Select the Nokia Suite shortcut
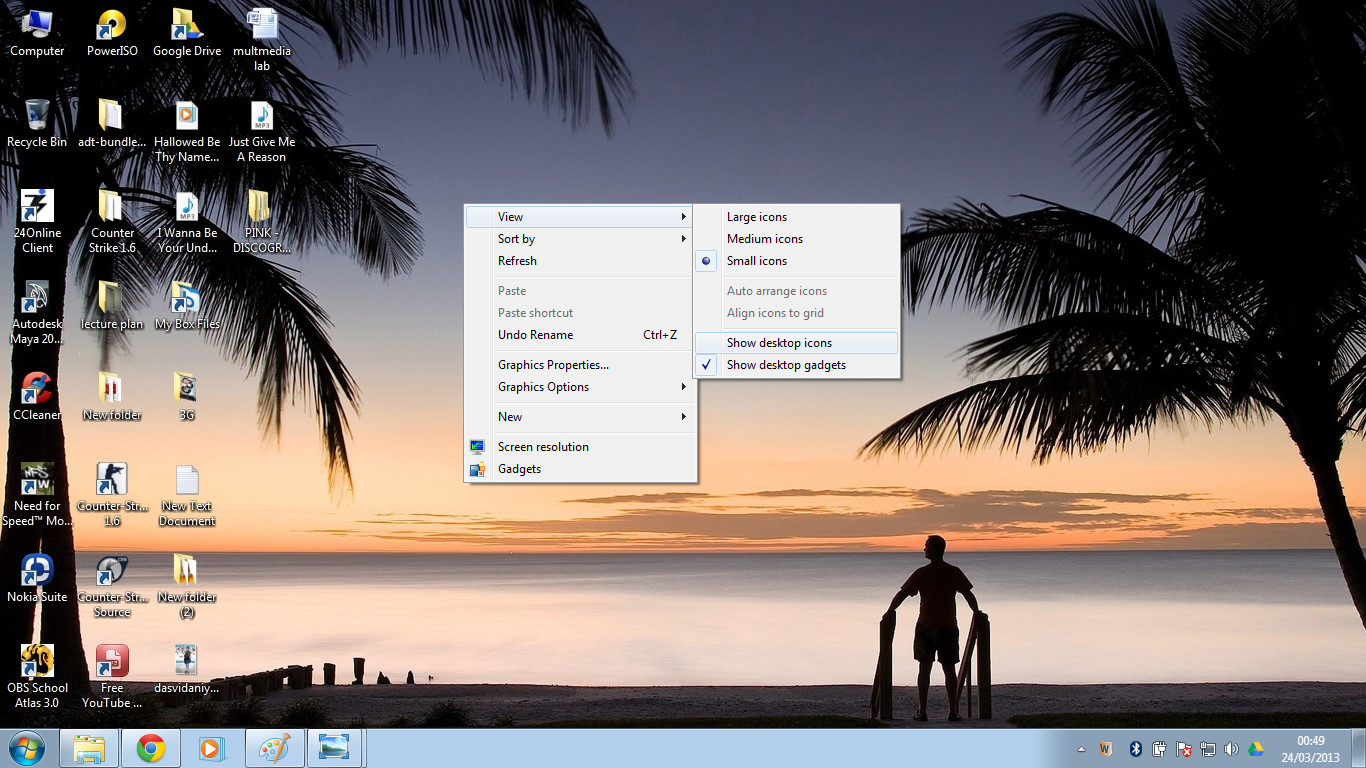Viewport: 1366px width, 768px height. coord(37,579)
